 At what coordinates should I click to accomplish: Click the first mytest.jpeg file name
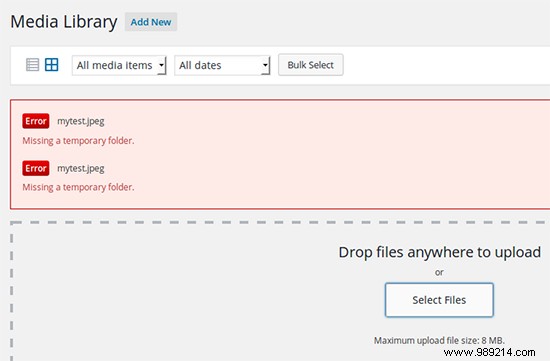81,121
